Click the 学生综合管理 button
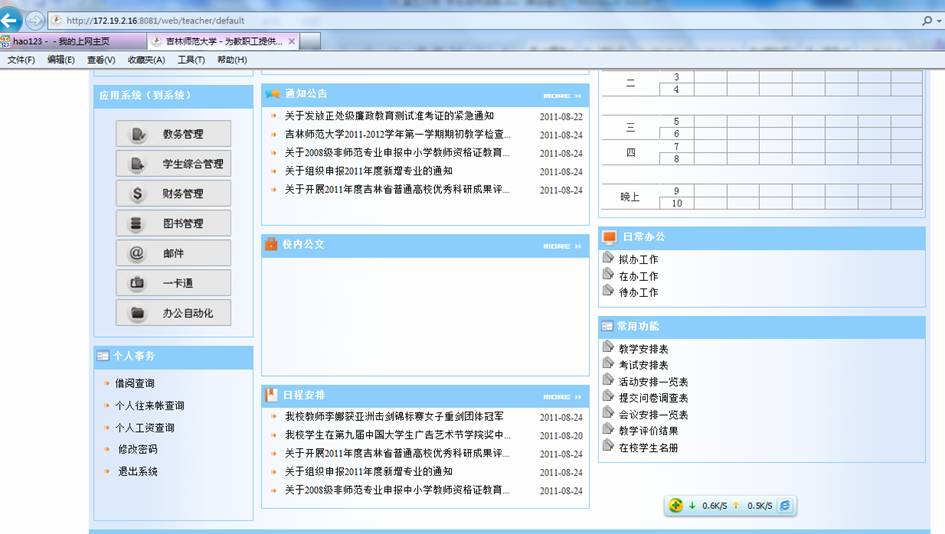 (173, 164)
